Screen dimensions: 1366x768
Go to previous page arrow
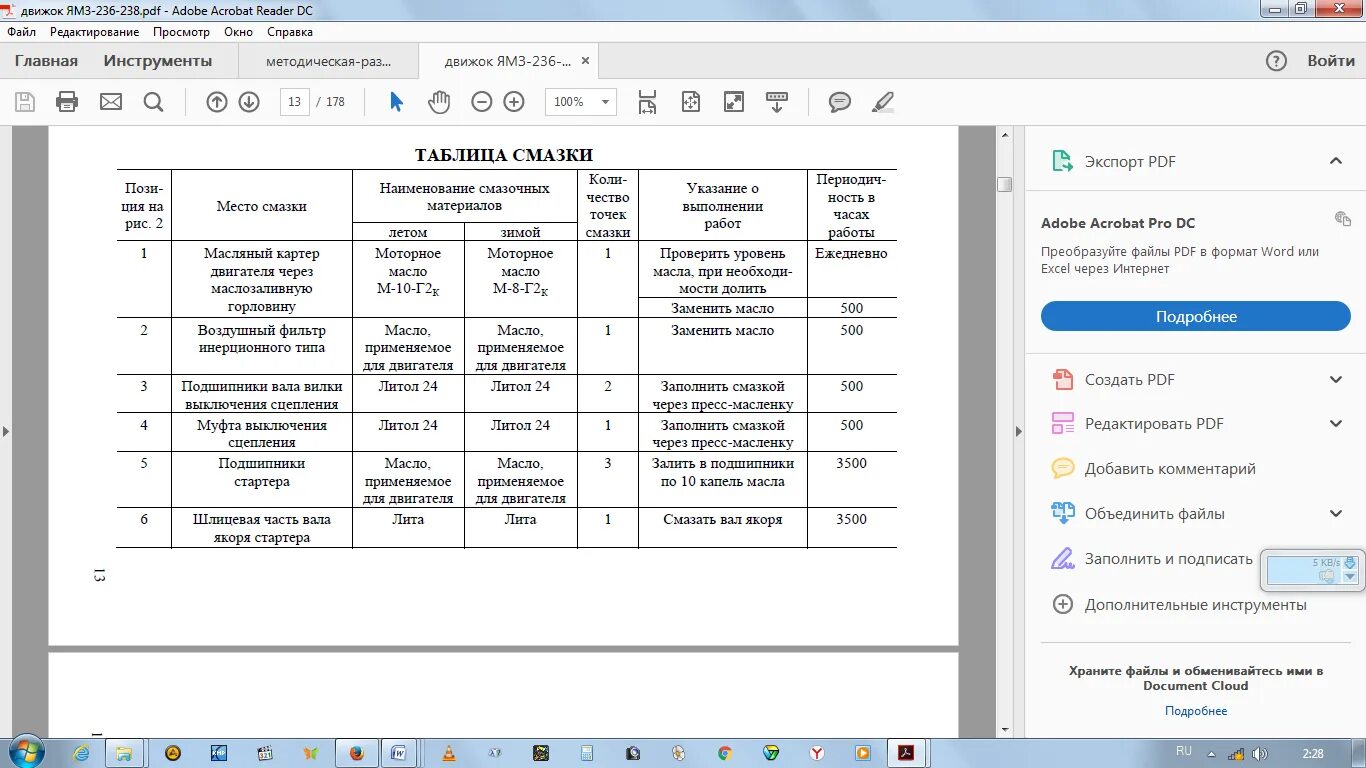(217, 102)
